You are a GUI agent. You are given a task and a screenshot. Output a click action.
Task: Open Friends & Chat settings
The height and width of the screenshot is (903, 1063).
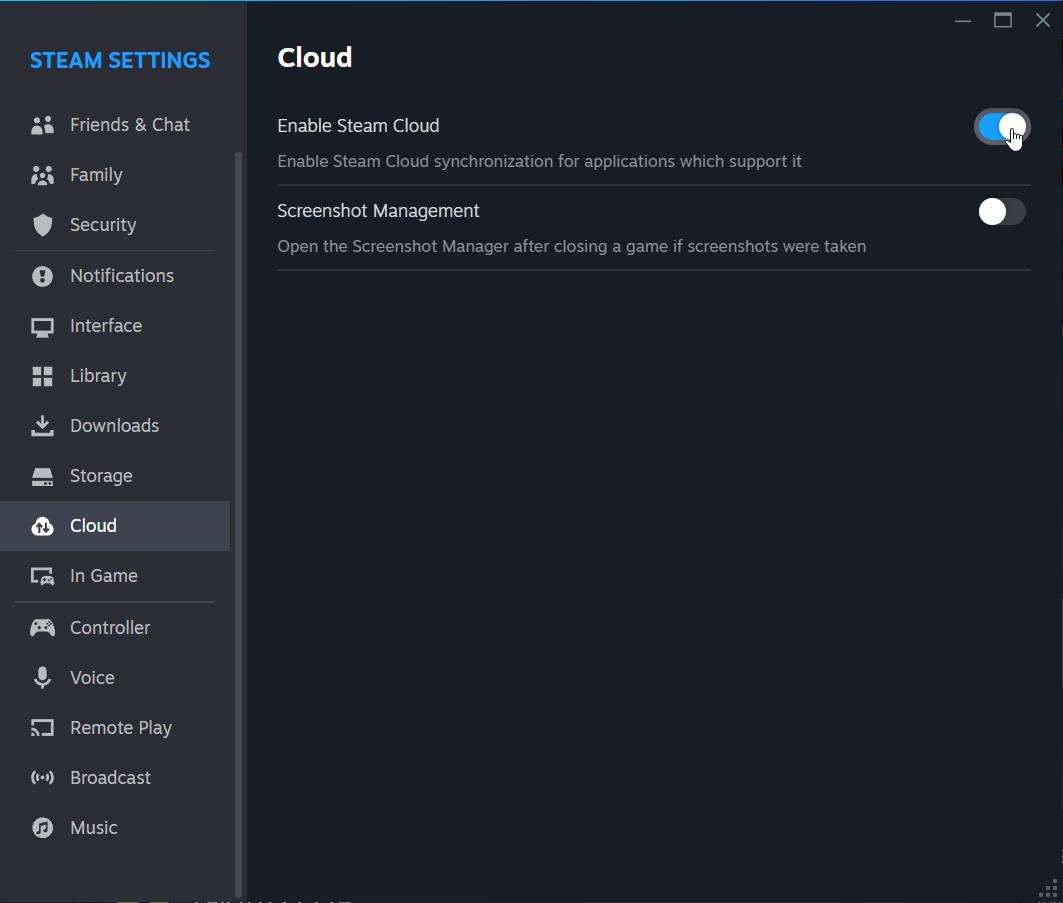[115, 125]
